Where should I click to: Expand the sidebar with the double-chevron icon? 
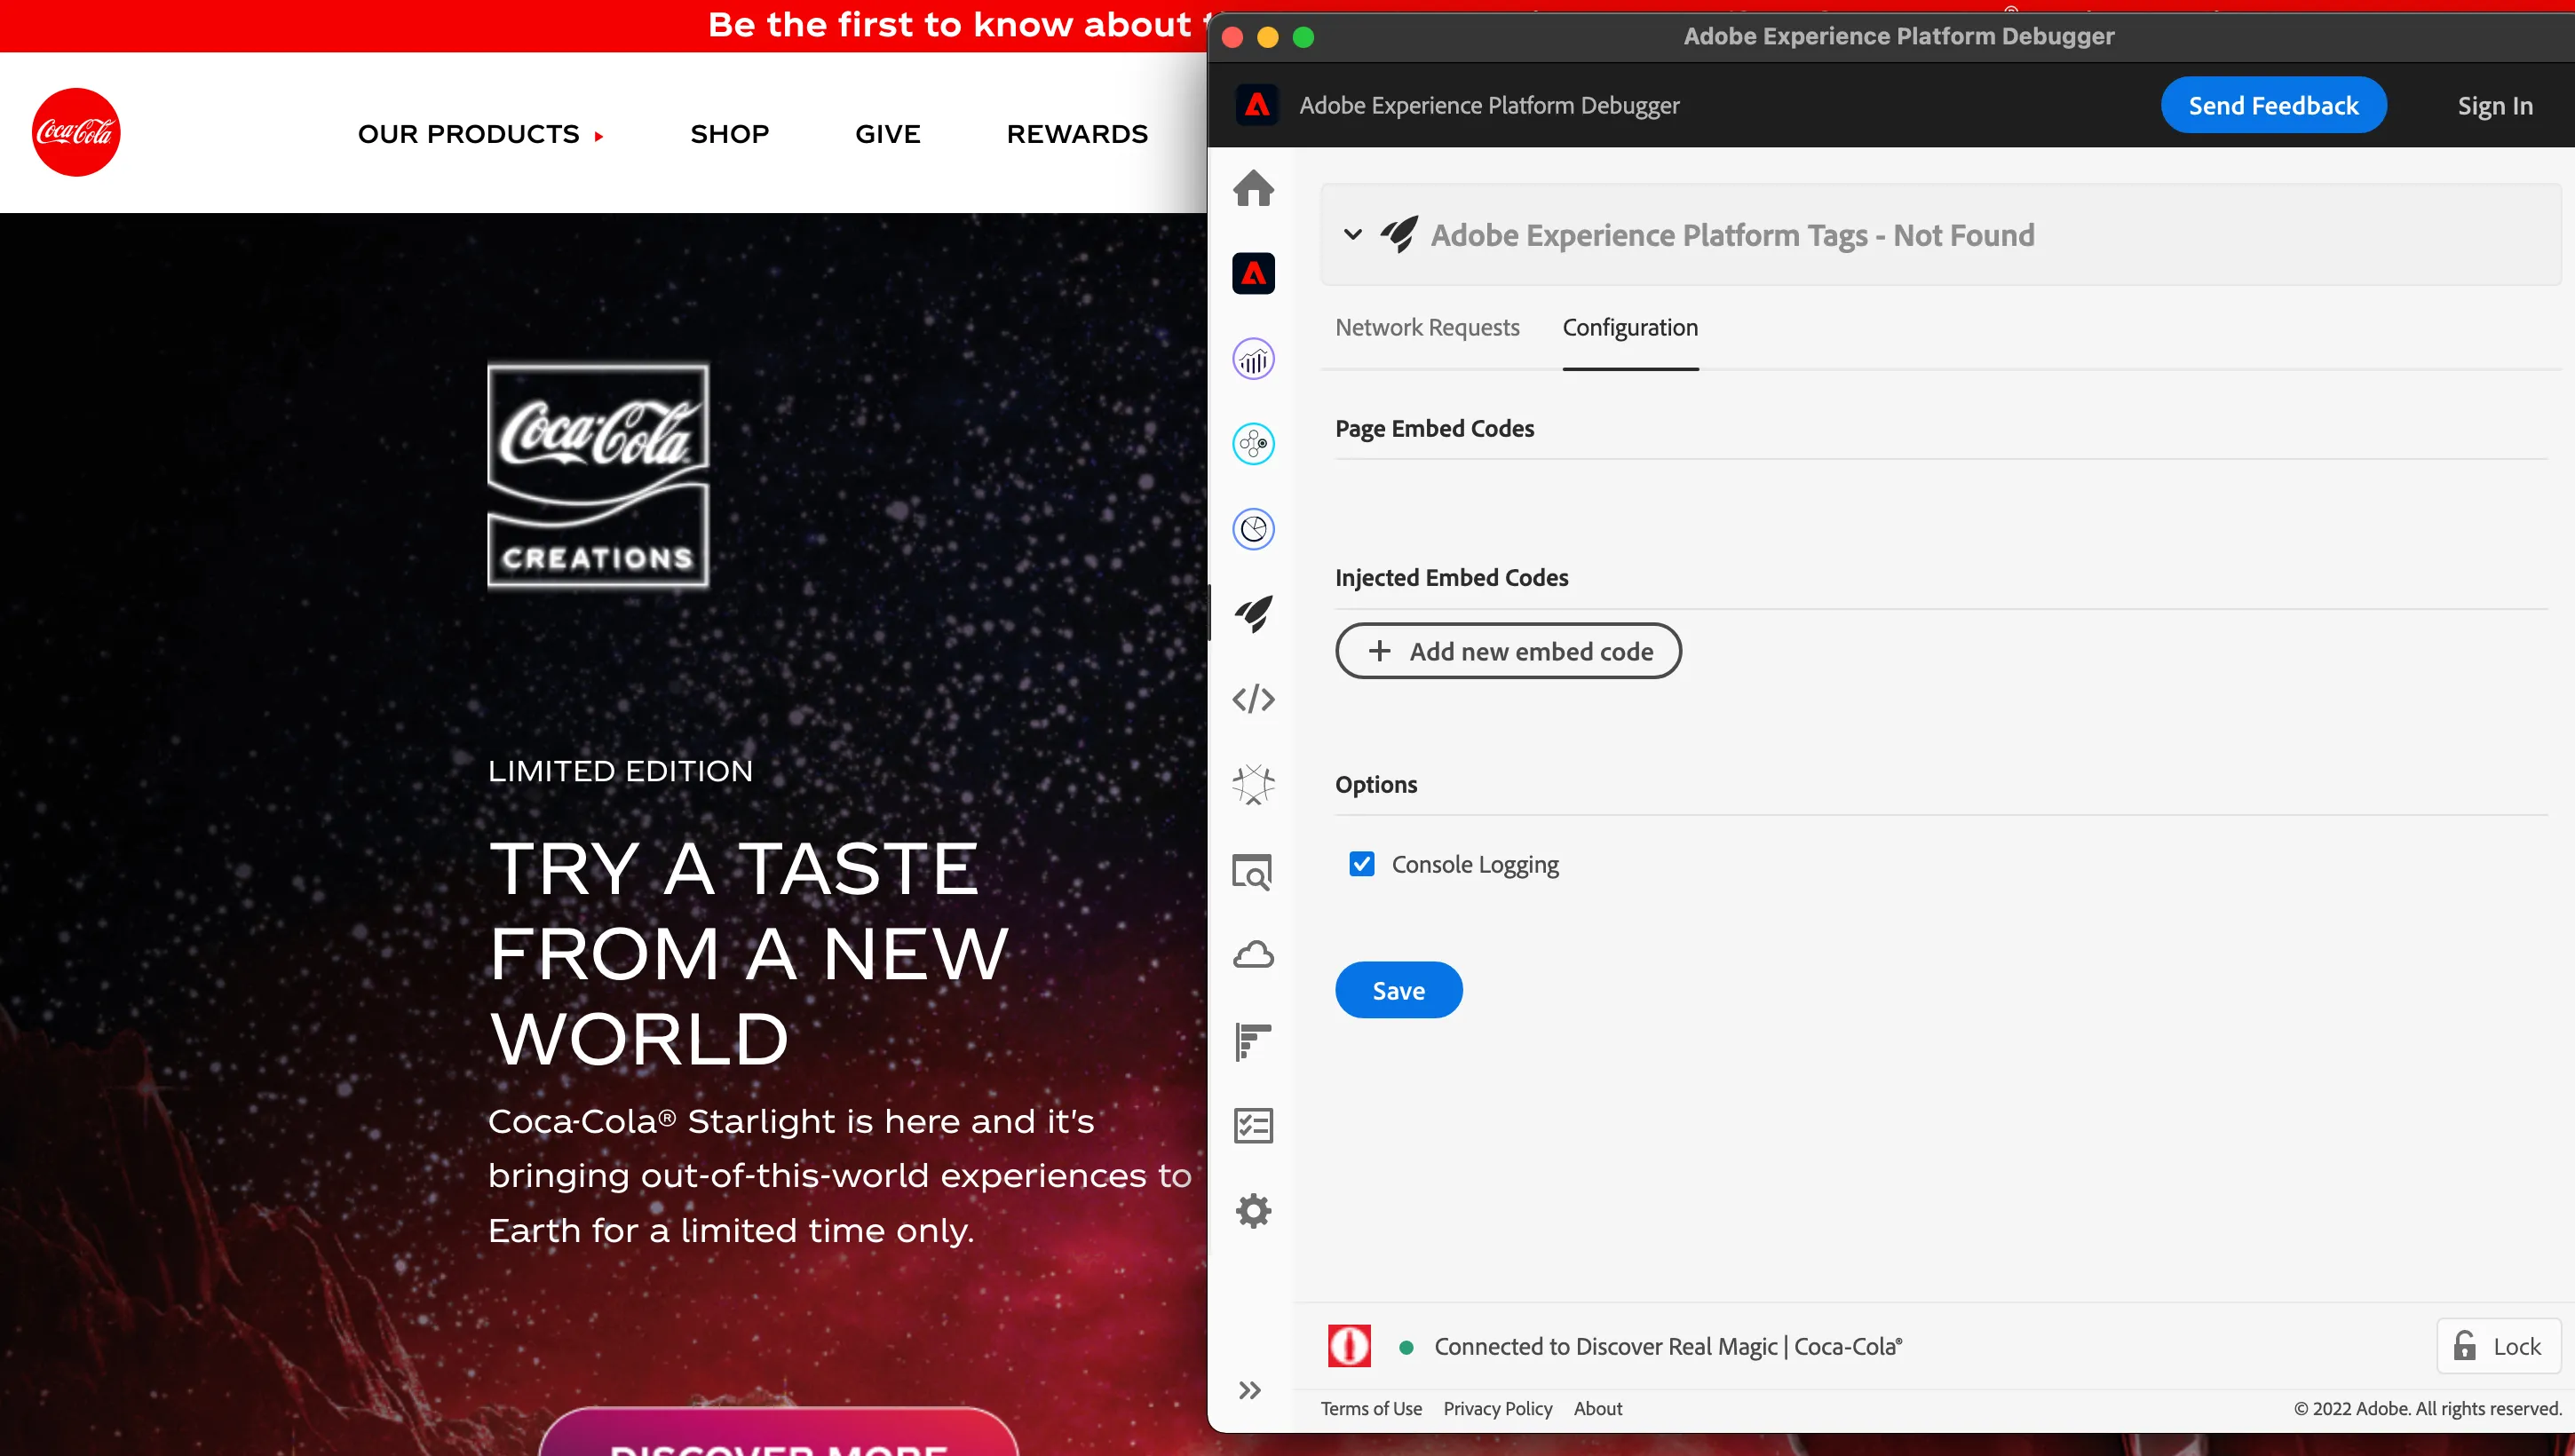pos(1250,1390)
